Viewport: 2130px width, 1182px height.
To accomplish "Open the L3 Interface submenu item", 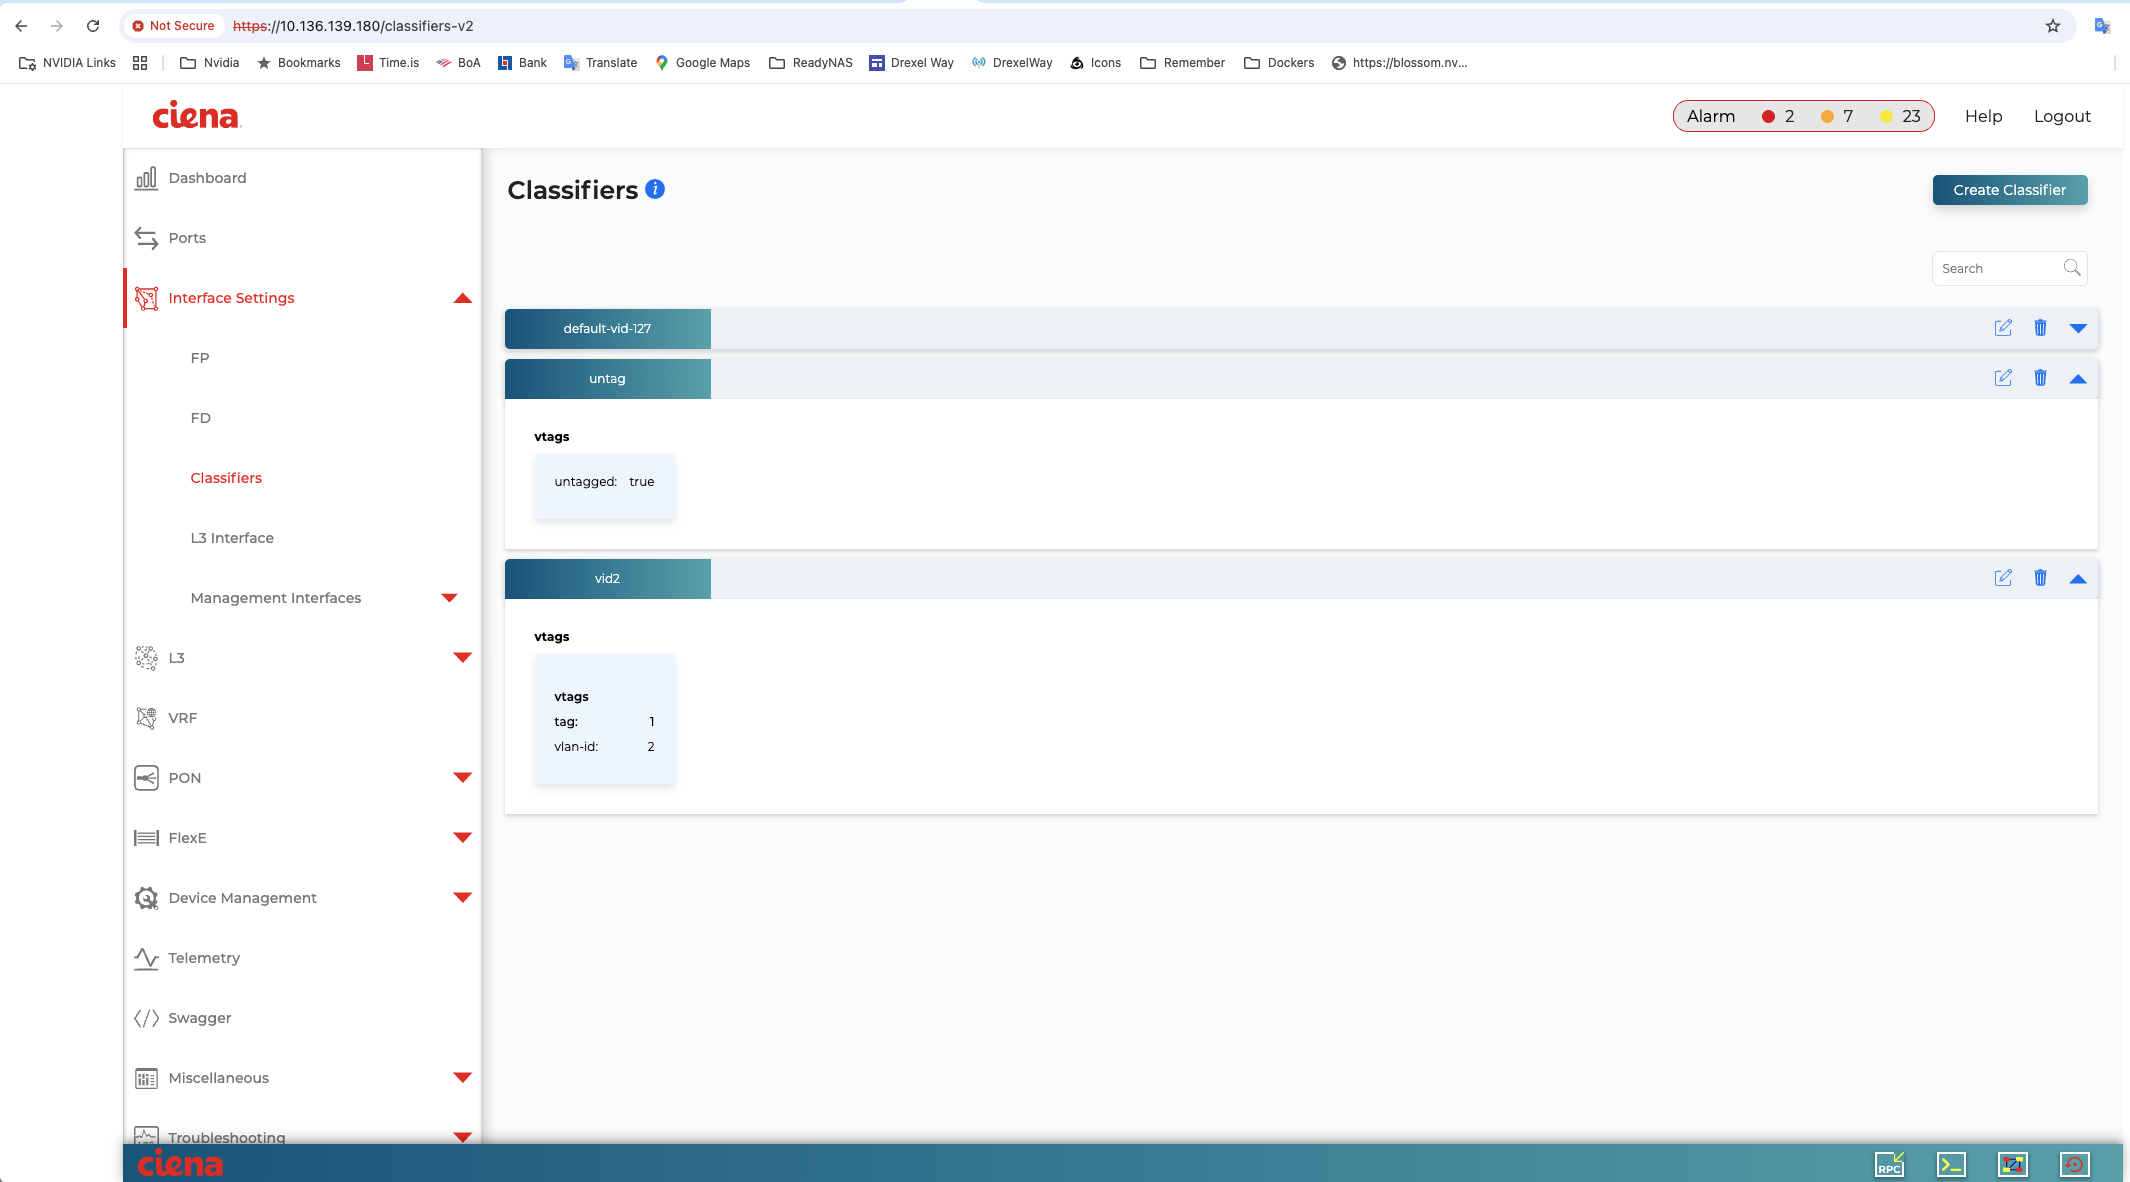I will (x=232, y=538).
